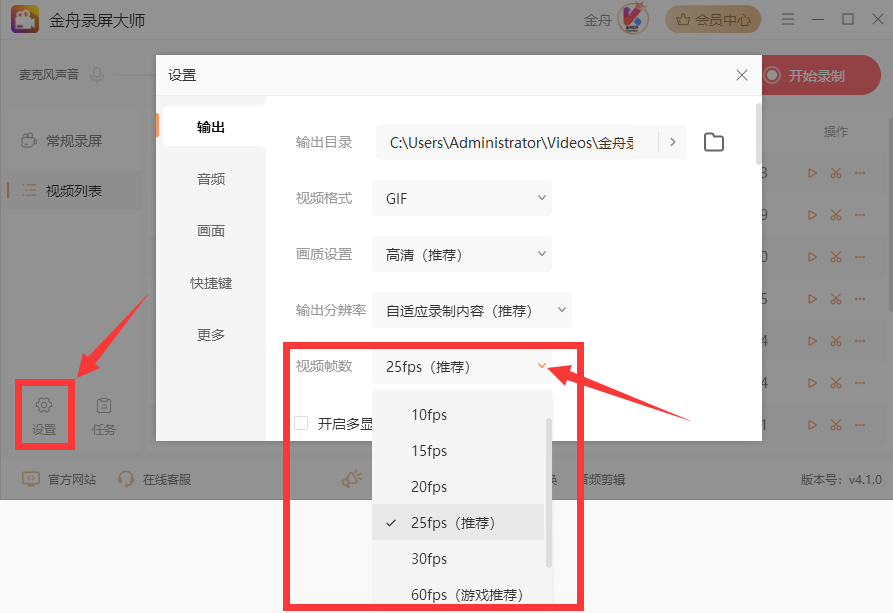Cut the video in row ending with 0
Image resolution: width=893 pixels, height=613 pixels.
coord(836,257)
